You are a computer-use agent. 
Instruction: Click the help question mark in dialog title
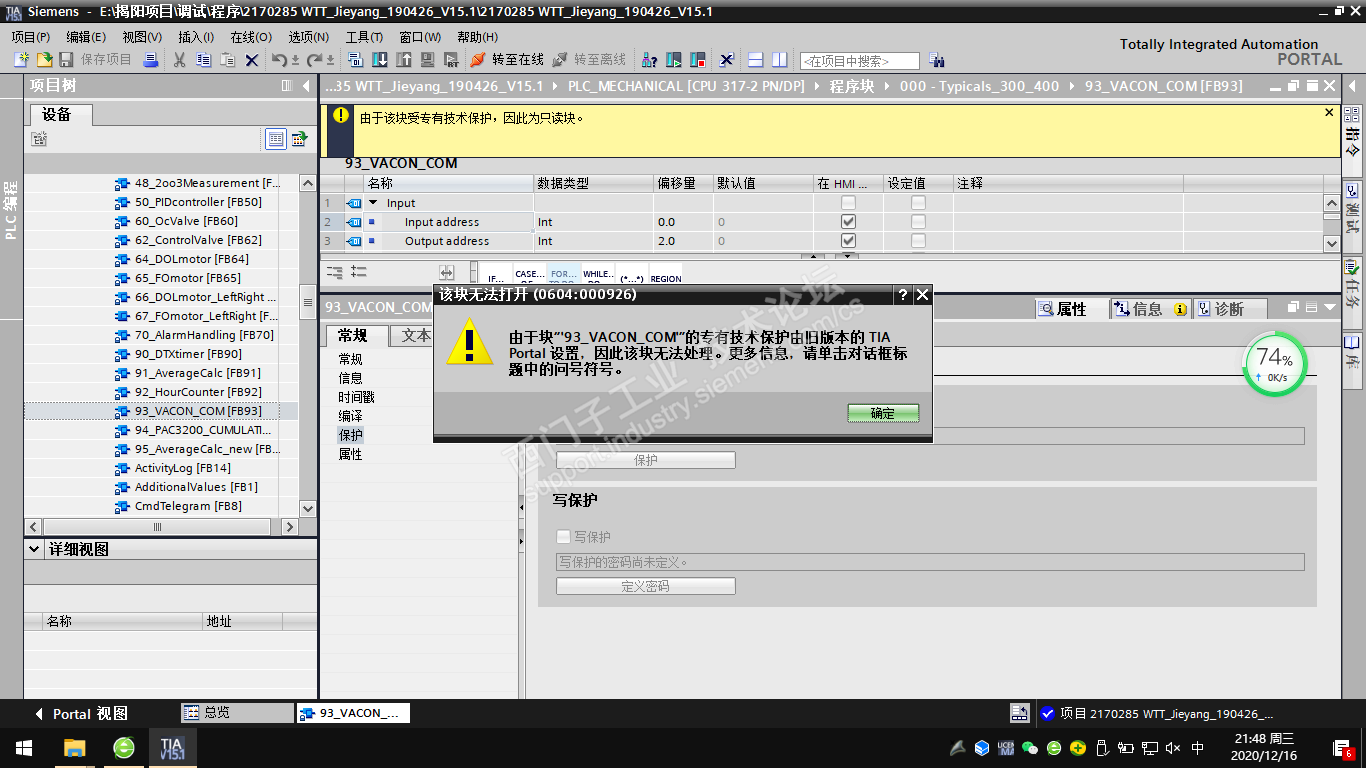click(x=903, y=295)
